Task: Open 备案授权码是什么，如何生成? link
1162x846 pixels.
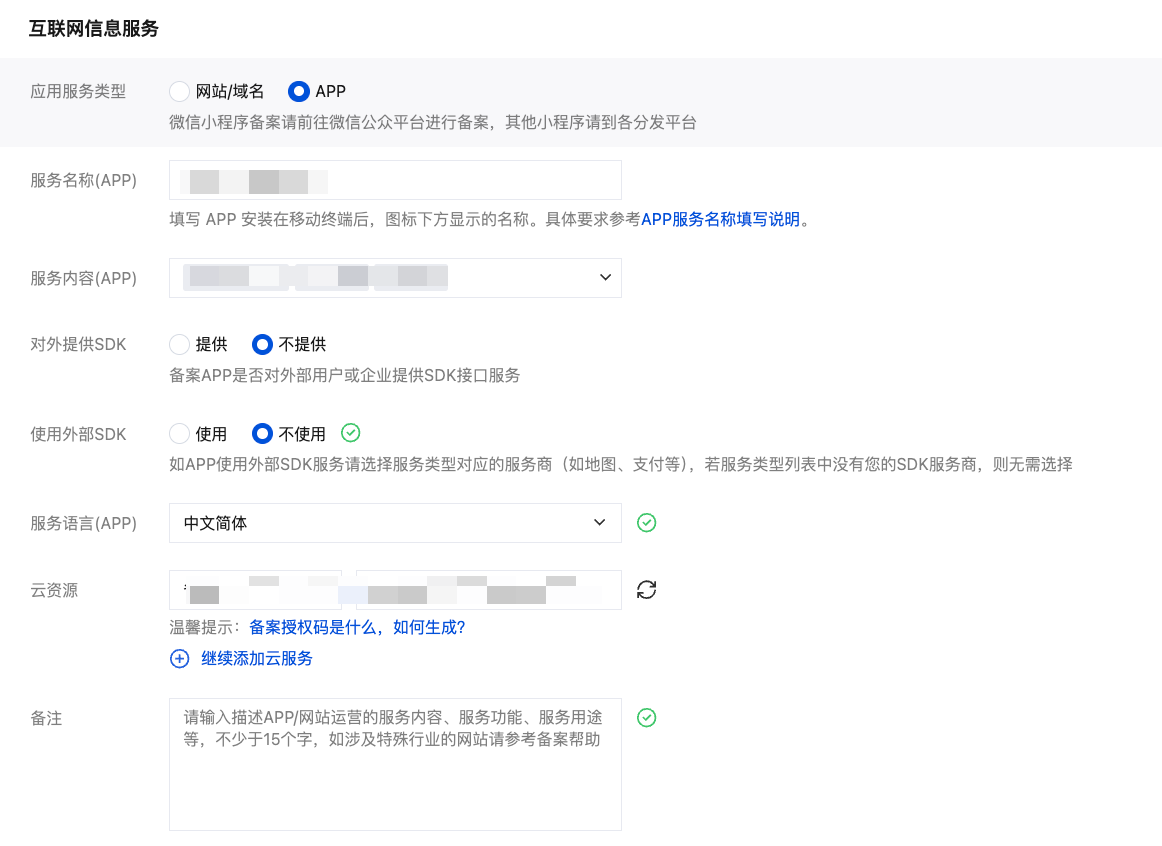Action: [x=357, y=627]
